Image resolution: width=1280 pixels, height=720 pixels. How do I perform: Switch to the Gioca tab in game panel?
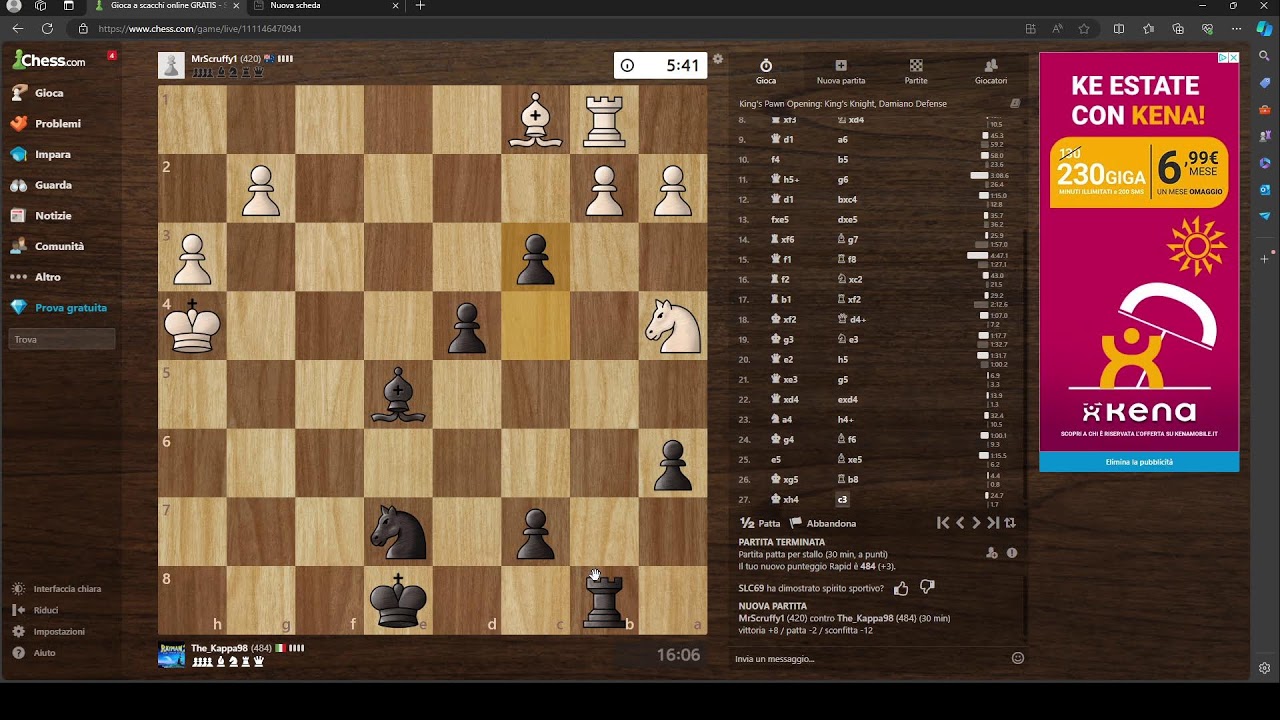pyautogui.click(x=766, y=71)
